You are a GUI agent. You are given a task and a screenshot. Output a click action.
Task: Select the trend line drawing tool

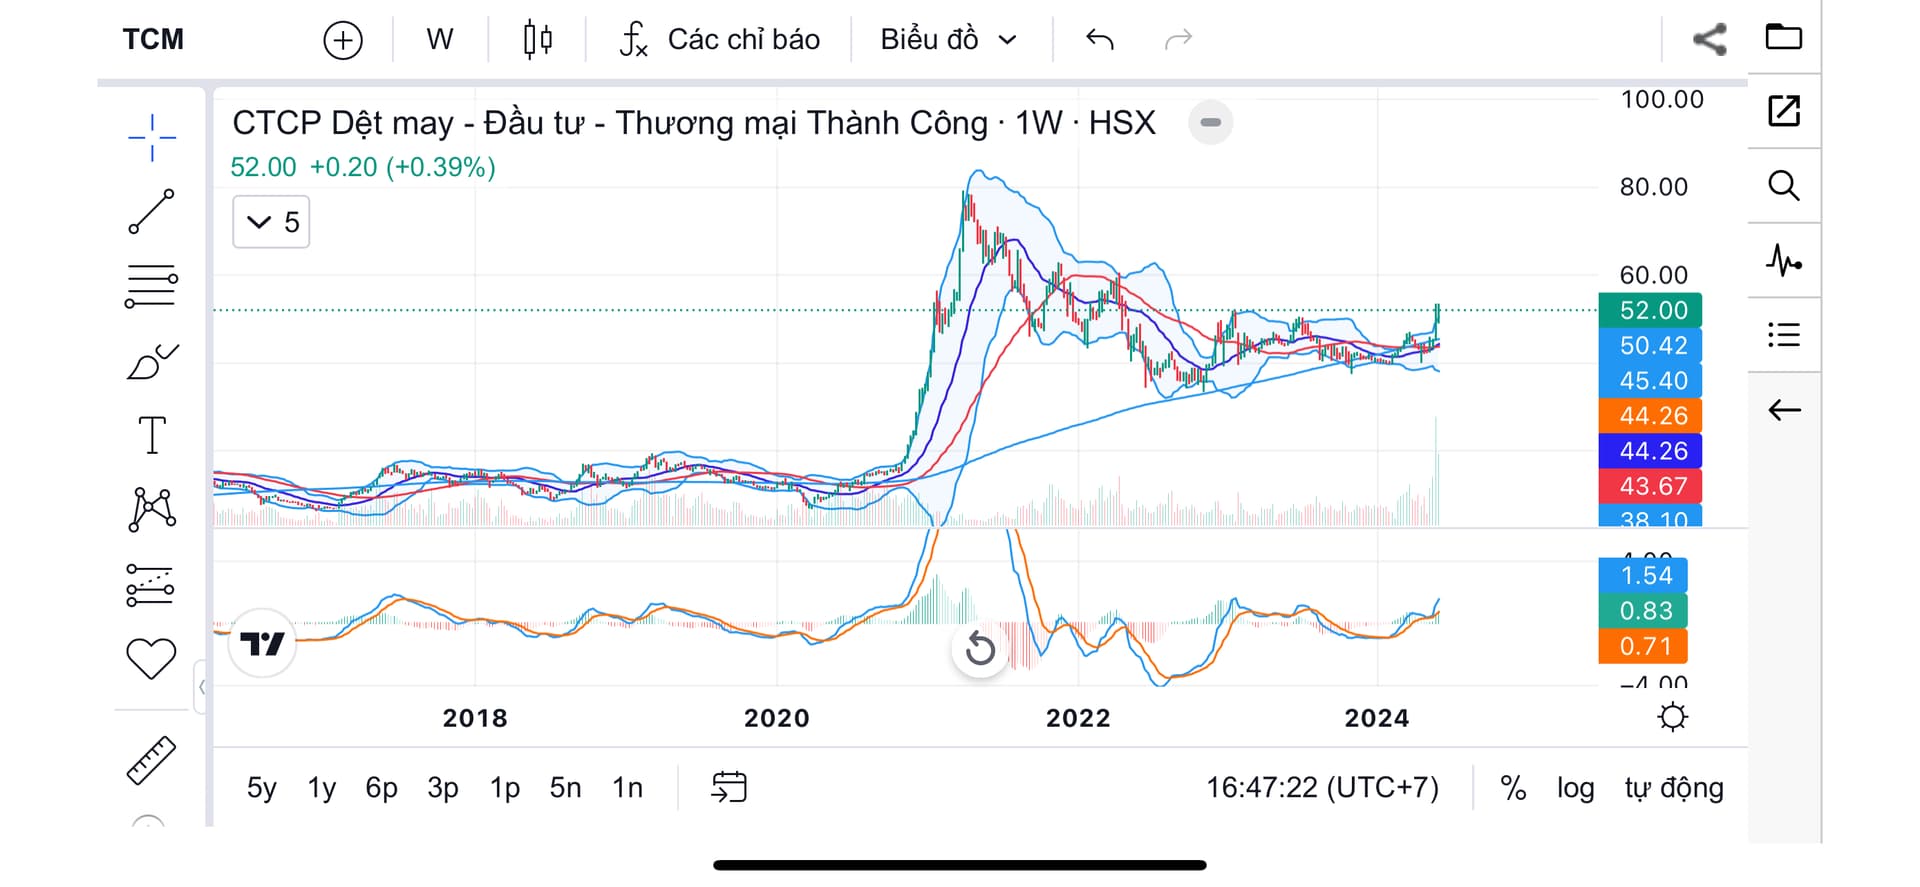coord(152,211)
